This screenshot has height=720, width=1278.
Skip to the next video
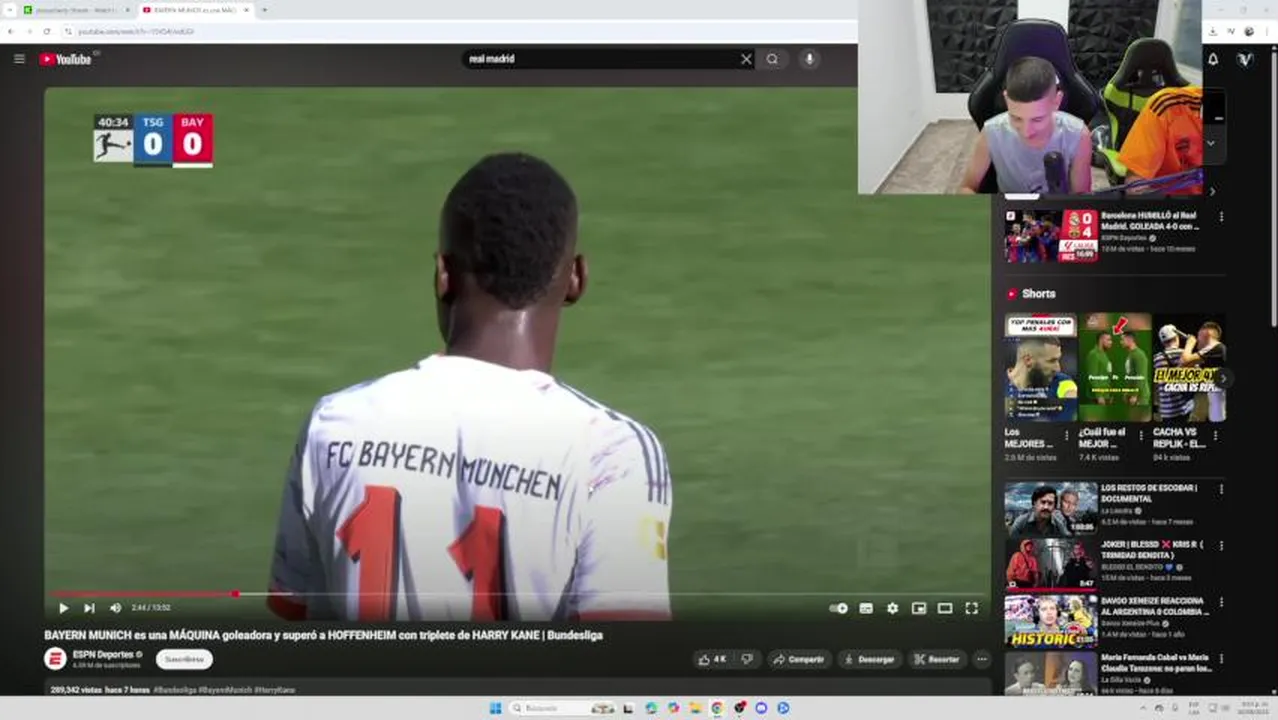(89, 608)
